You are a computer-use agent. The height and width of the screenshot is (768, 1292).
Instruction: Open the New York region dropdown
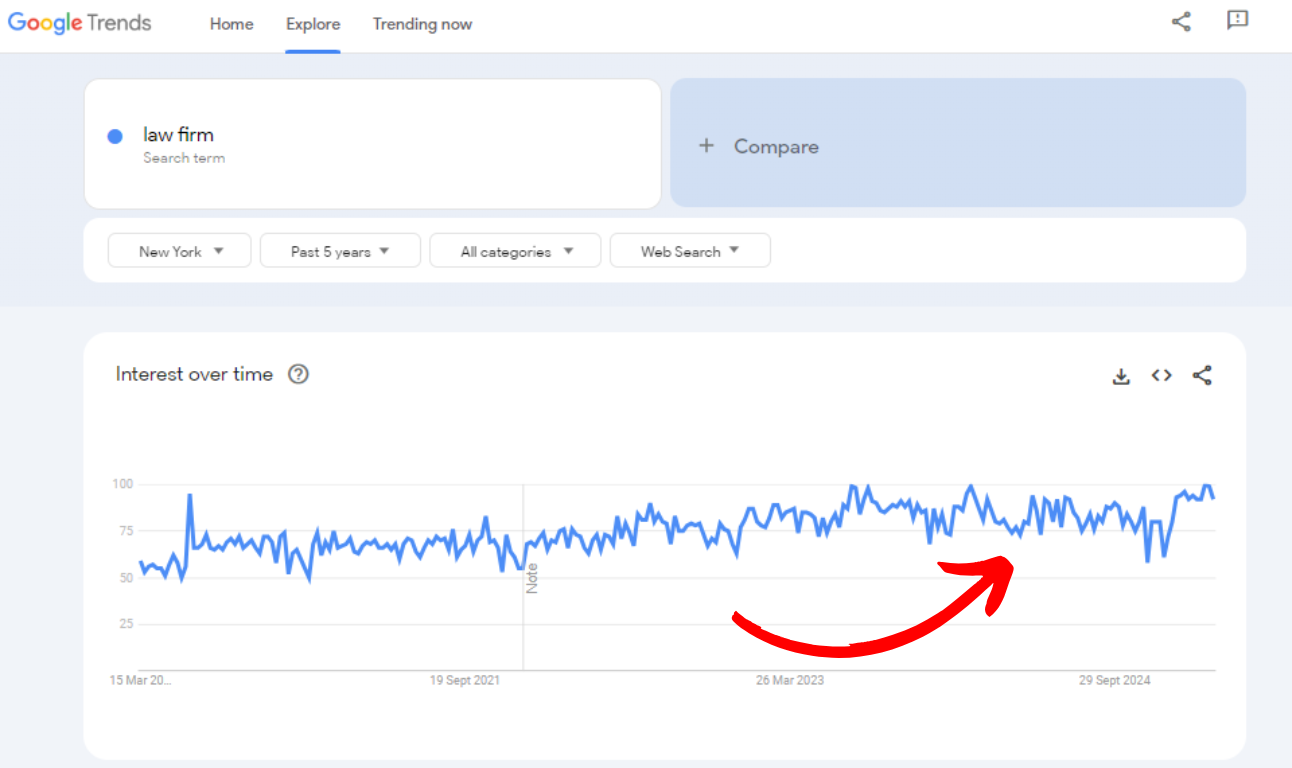pos(179,251)
